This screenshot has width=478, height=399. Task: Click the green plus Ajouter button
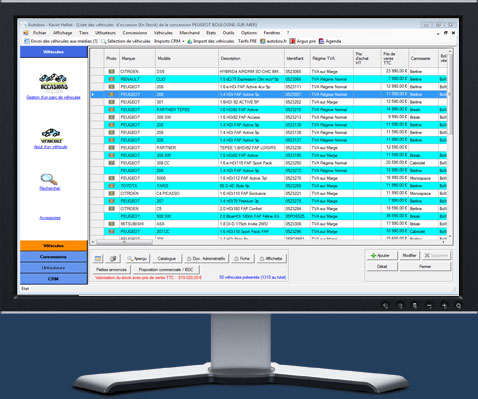pyautogui.click(x=381, y=255)
